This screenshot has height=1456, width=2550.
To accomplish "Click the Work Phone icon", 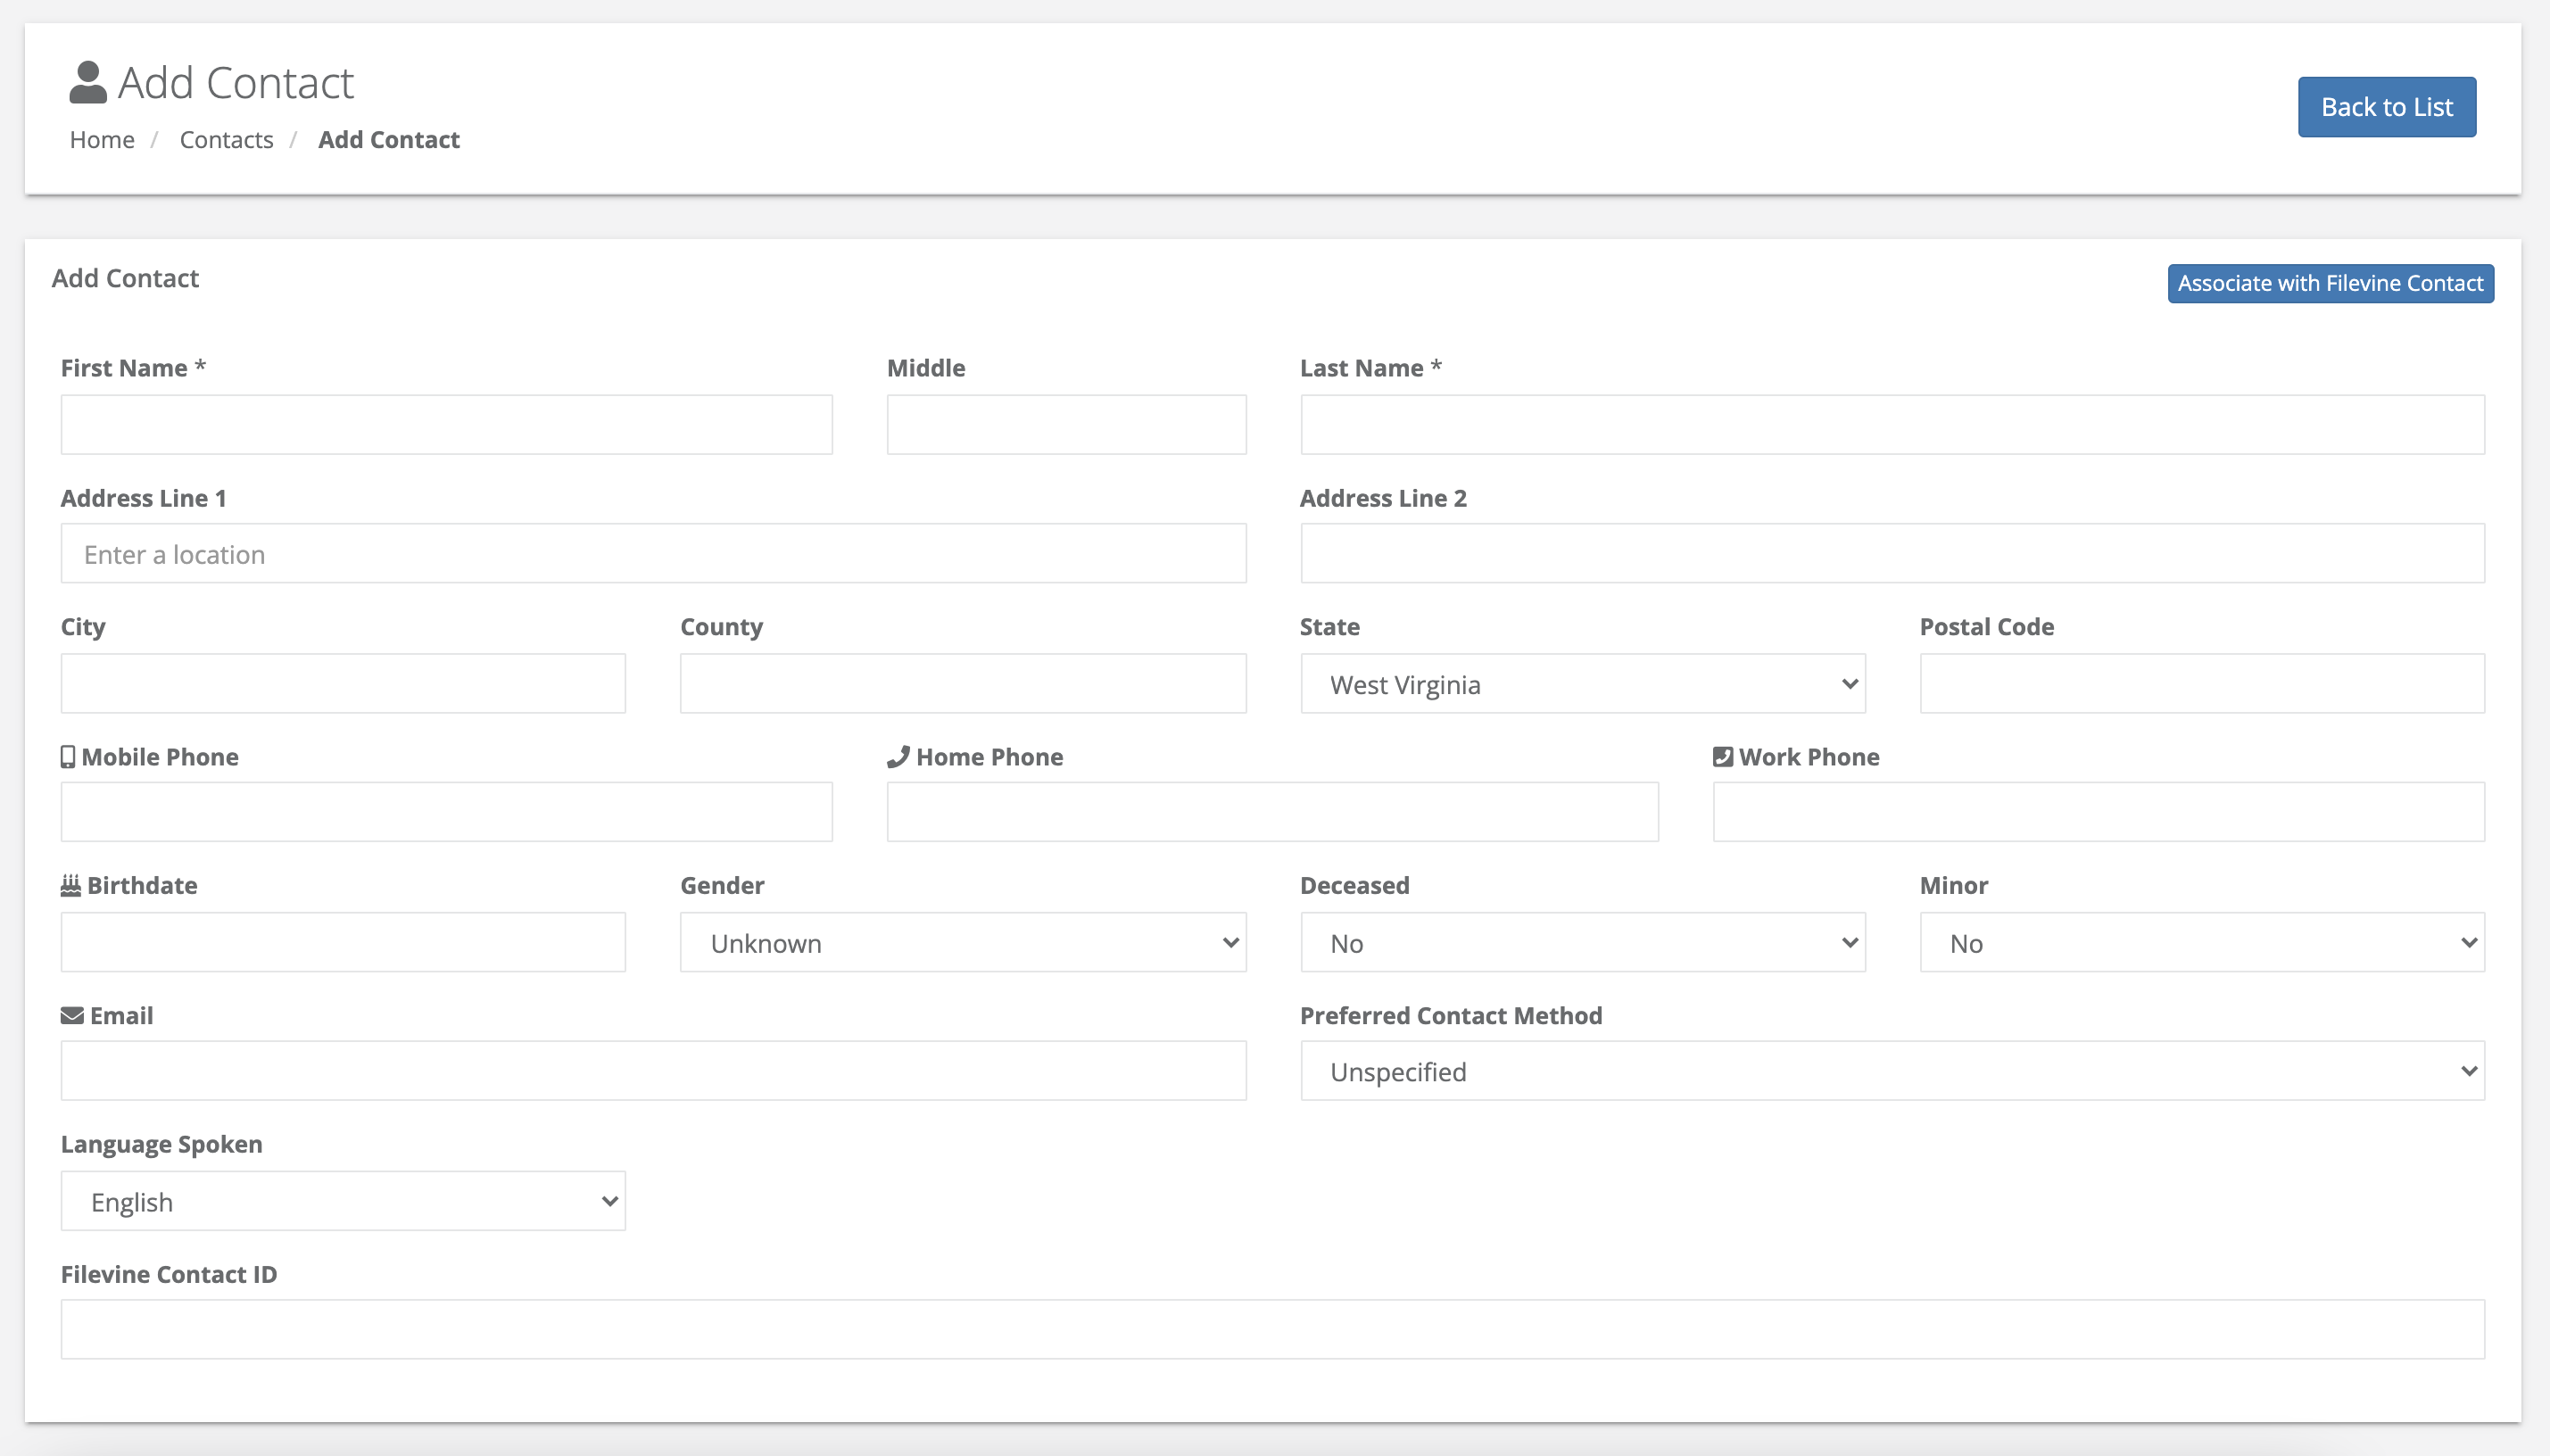I will pos(1722,757).
